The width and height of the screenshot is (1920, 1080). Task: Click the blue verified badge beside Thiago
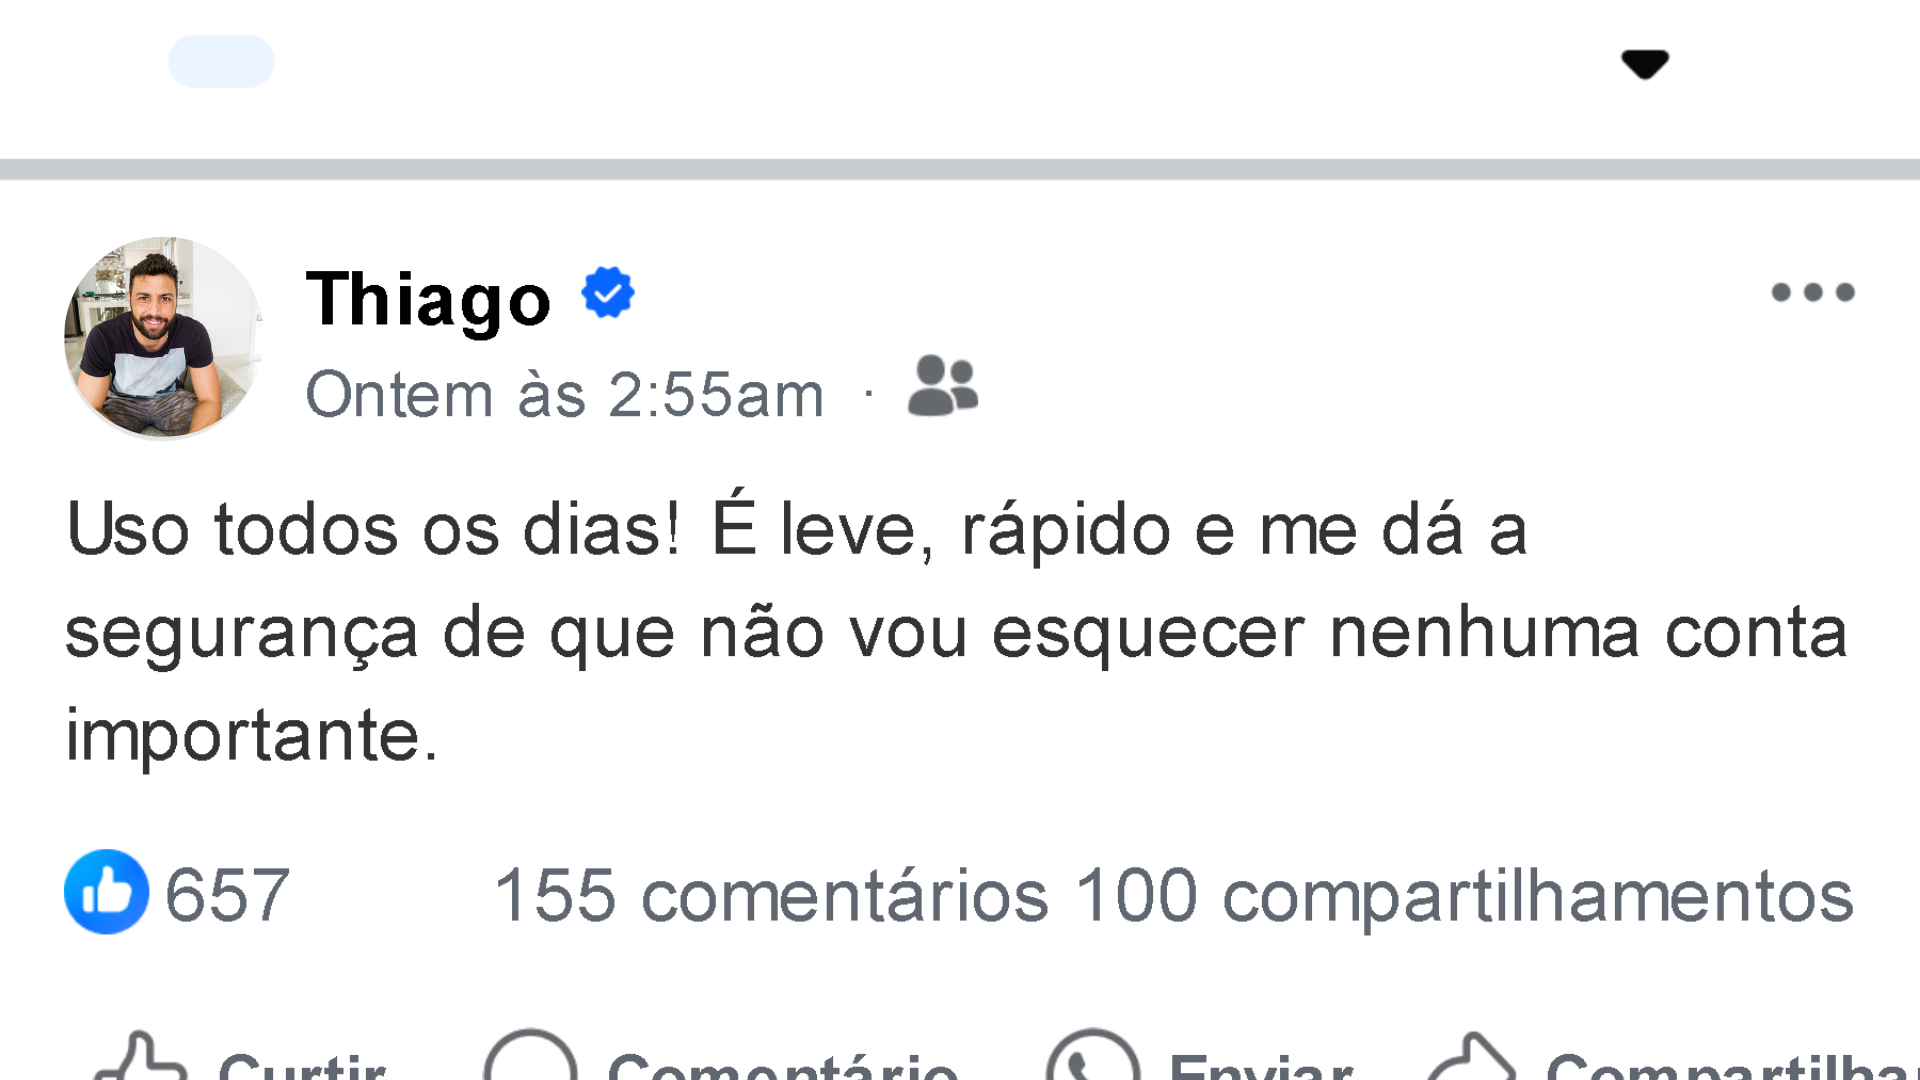(x=608, y=292)
